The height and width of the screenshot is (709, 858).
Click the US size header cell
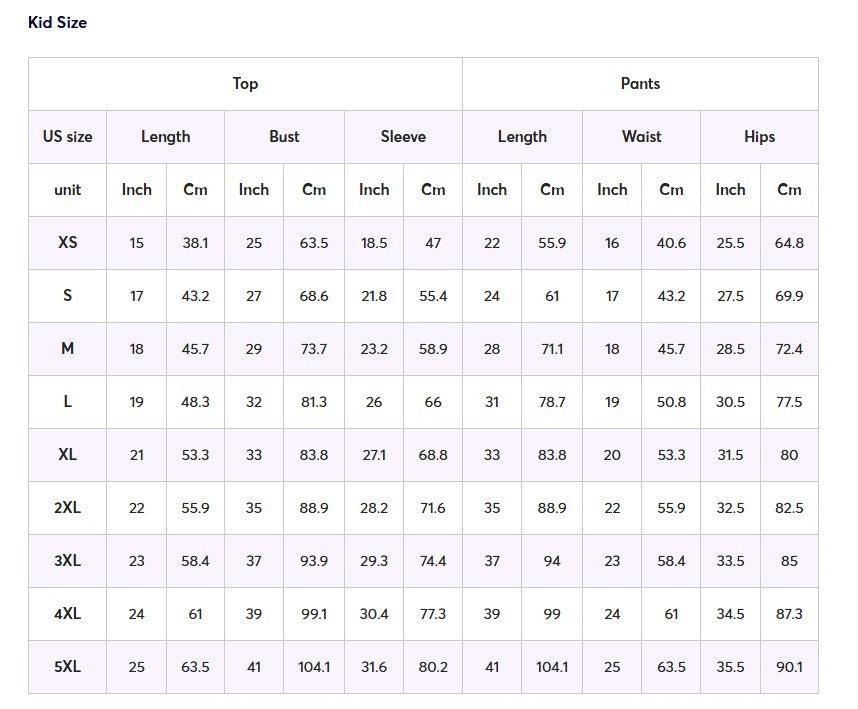tap(67, 137)
